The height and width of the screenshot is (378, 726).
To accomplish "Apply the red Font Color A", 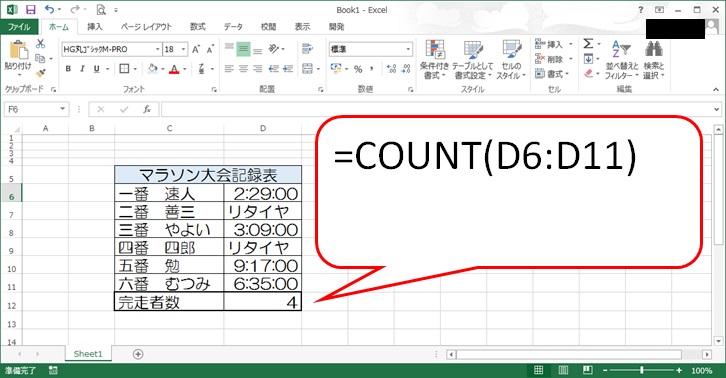I will tap(174, 69).
